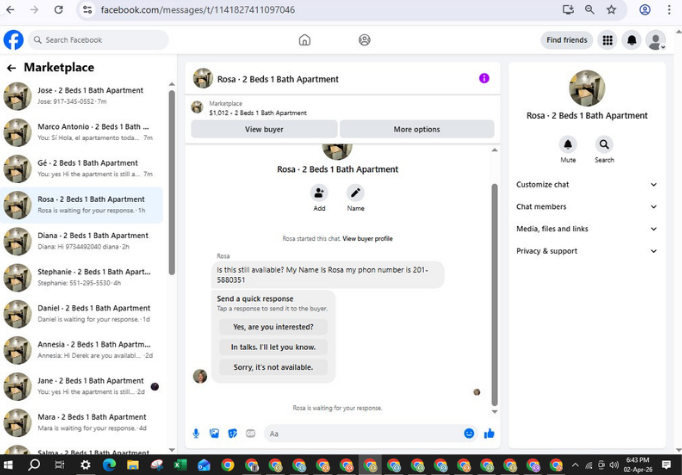The height and width of the screenshot is (475, 682).
Task: Click the purple conversation info icon
Action: (484, 78)
